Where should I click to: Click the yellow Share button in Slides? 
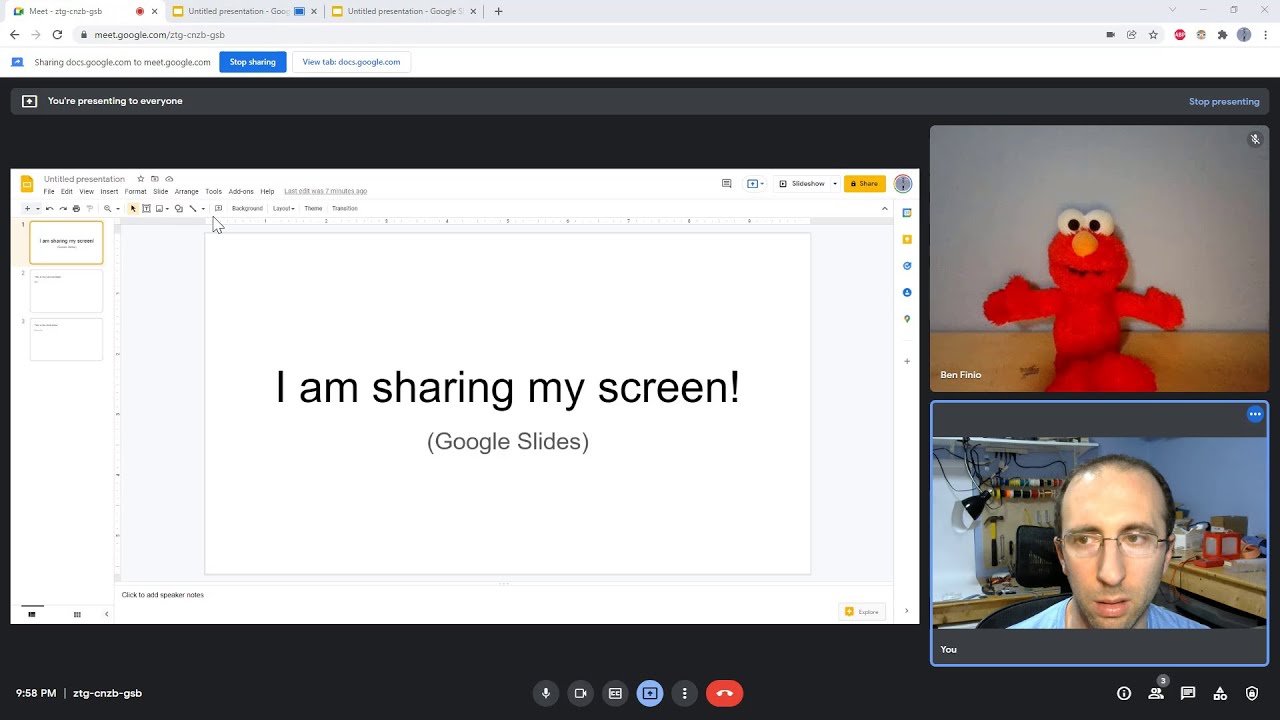[x=865, y=184]
